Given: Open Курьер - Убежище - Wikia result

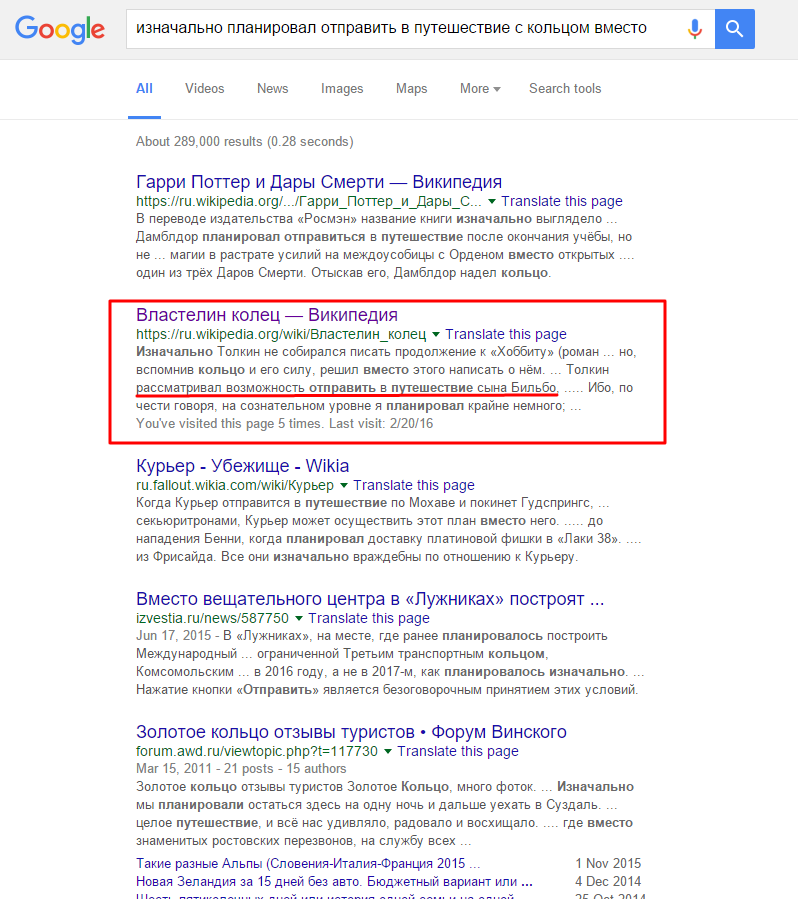Looking at the screenshot, I should 242,466.
